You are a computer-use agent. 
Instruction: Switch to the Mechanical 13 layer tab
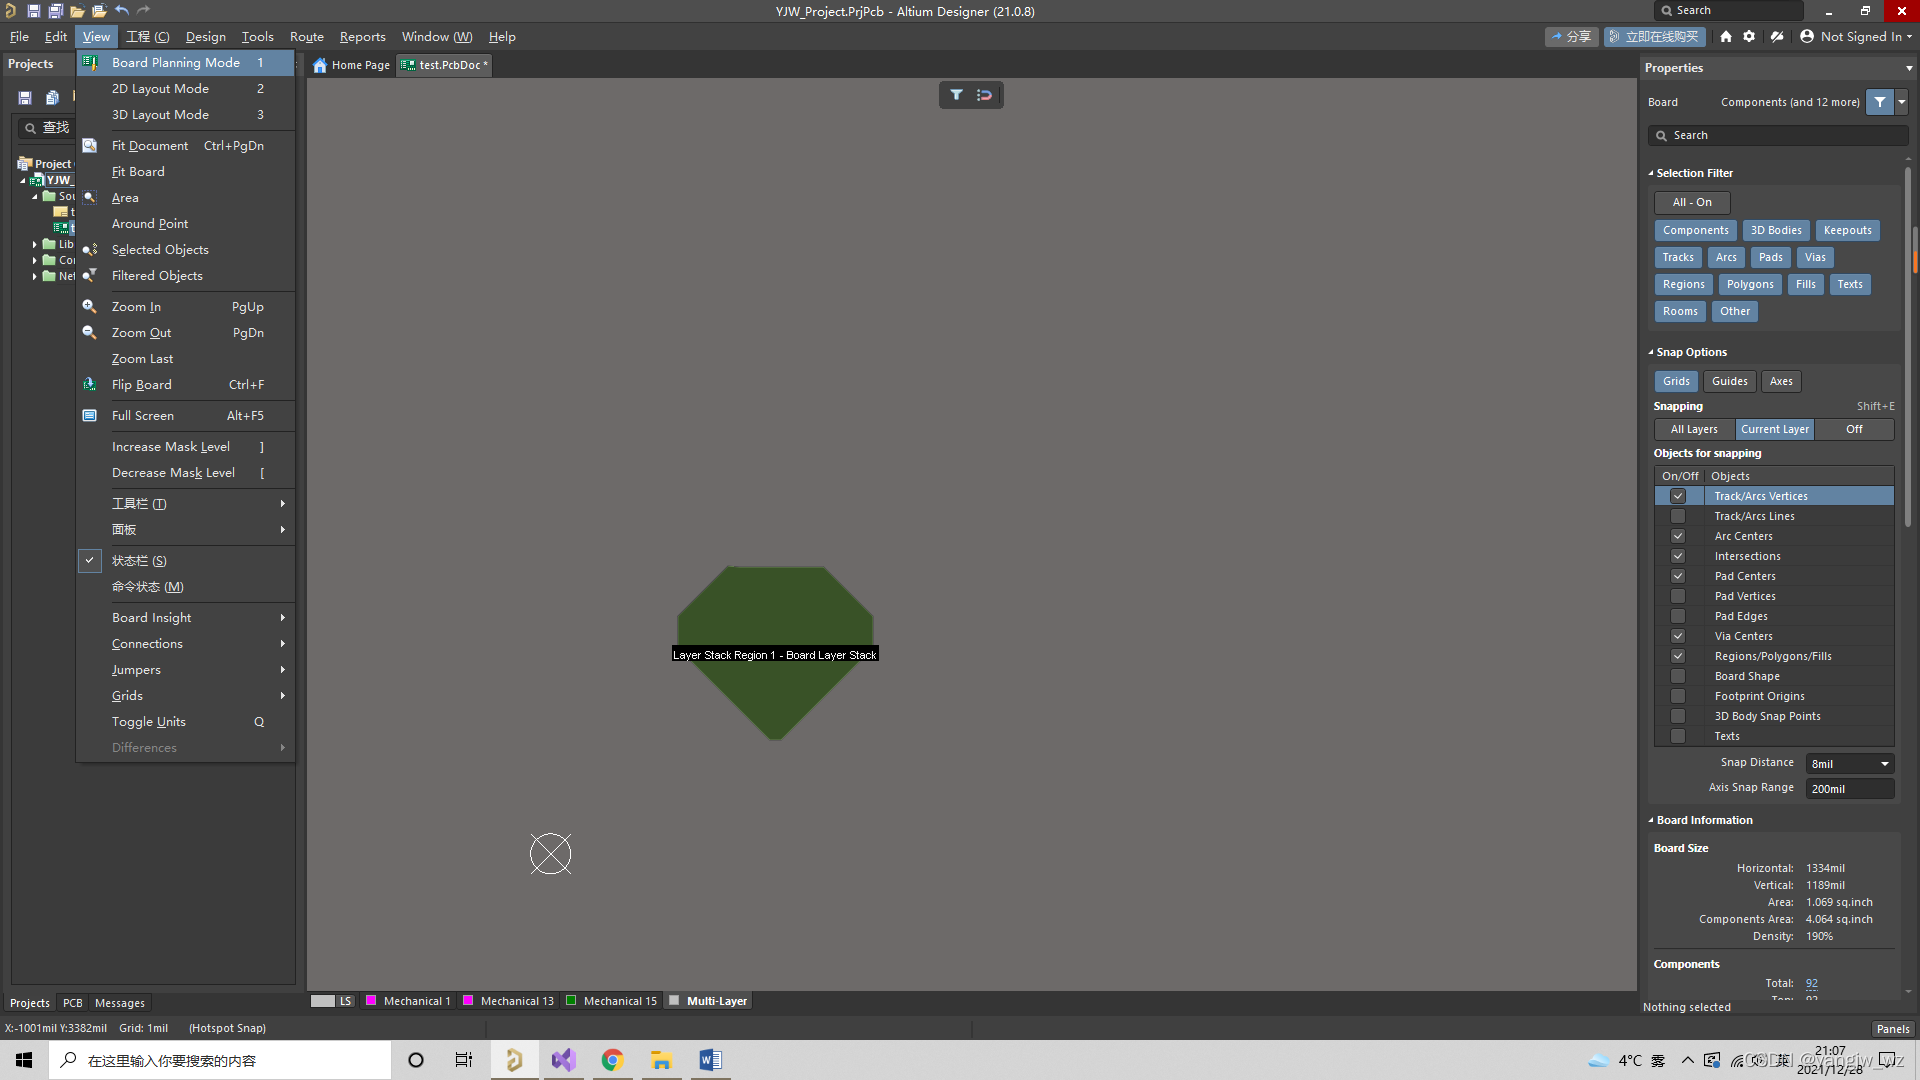(509, 1001)
